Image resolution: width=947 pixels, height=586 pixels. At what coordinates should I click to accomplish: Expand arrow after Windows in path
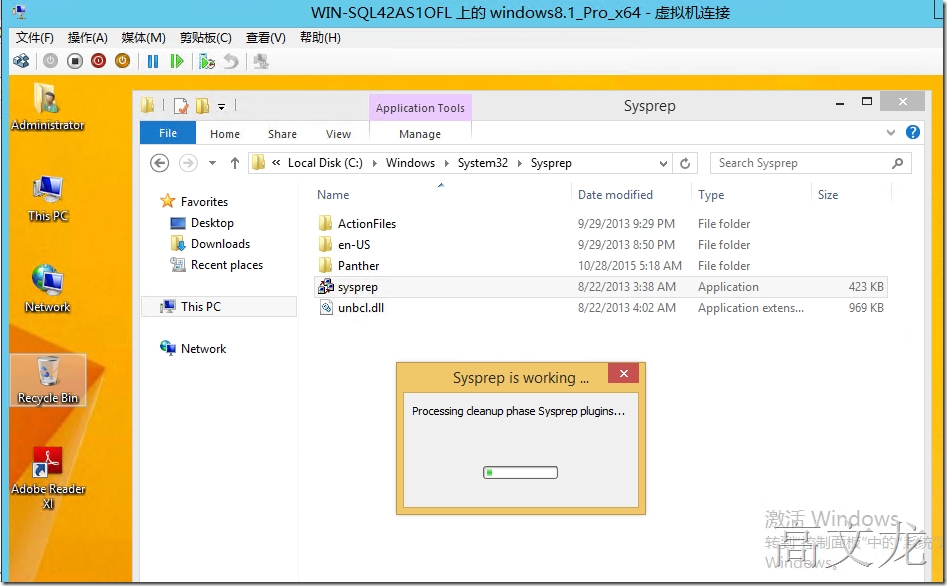click(446, 163)
